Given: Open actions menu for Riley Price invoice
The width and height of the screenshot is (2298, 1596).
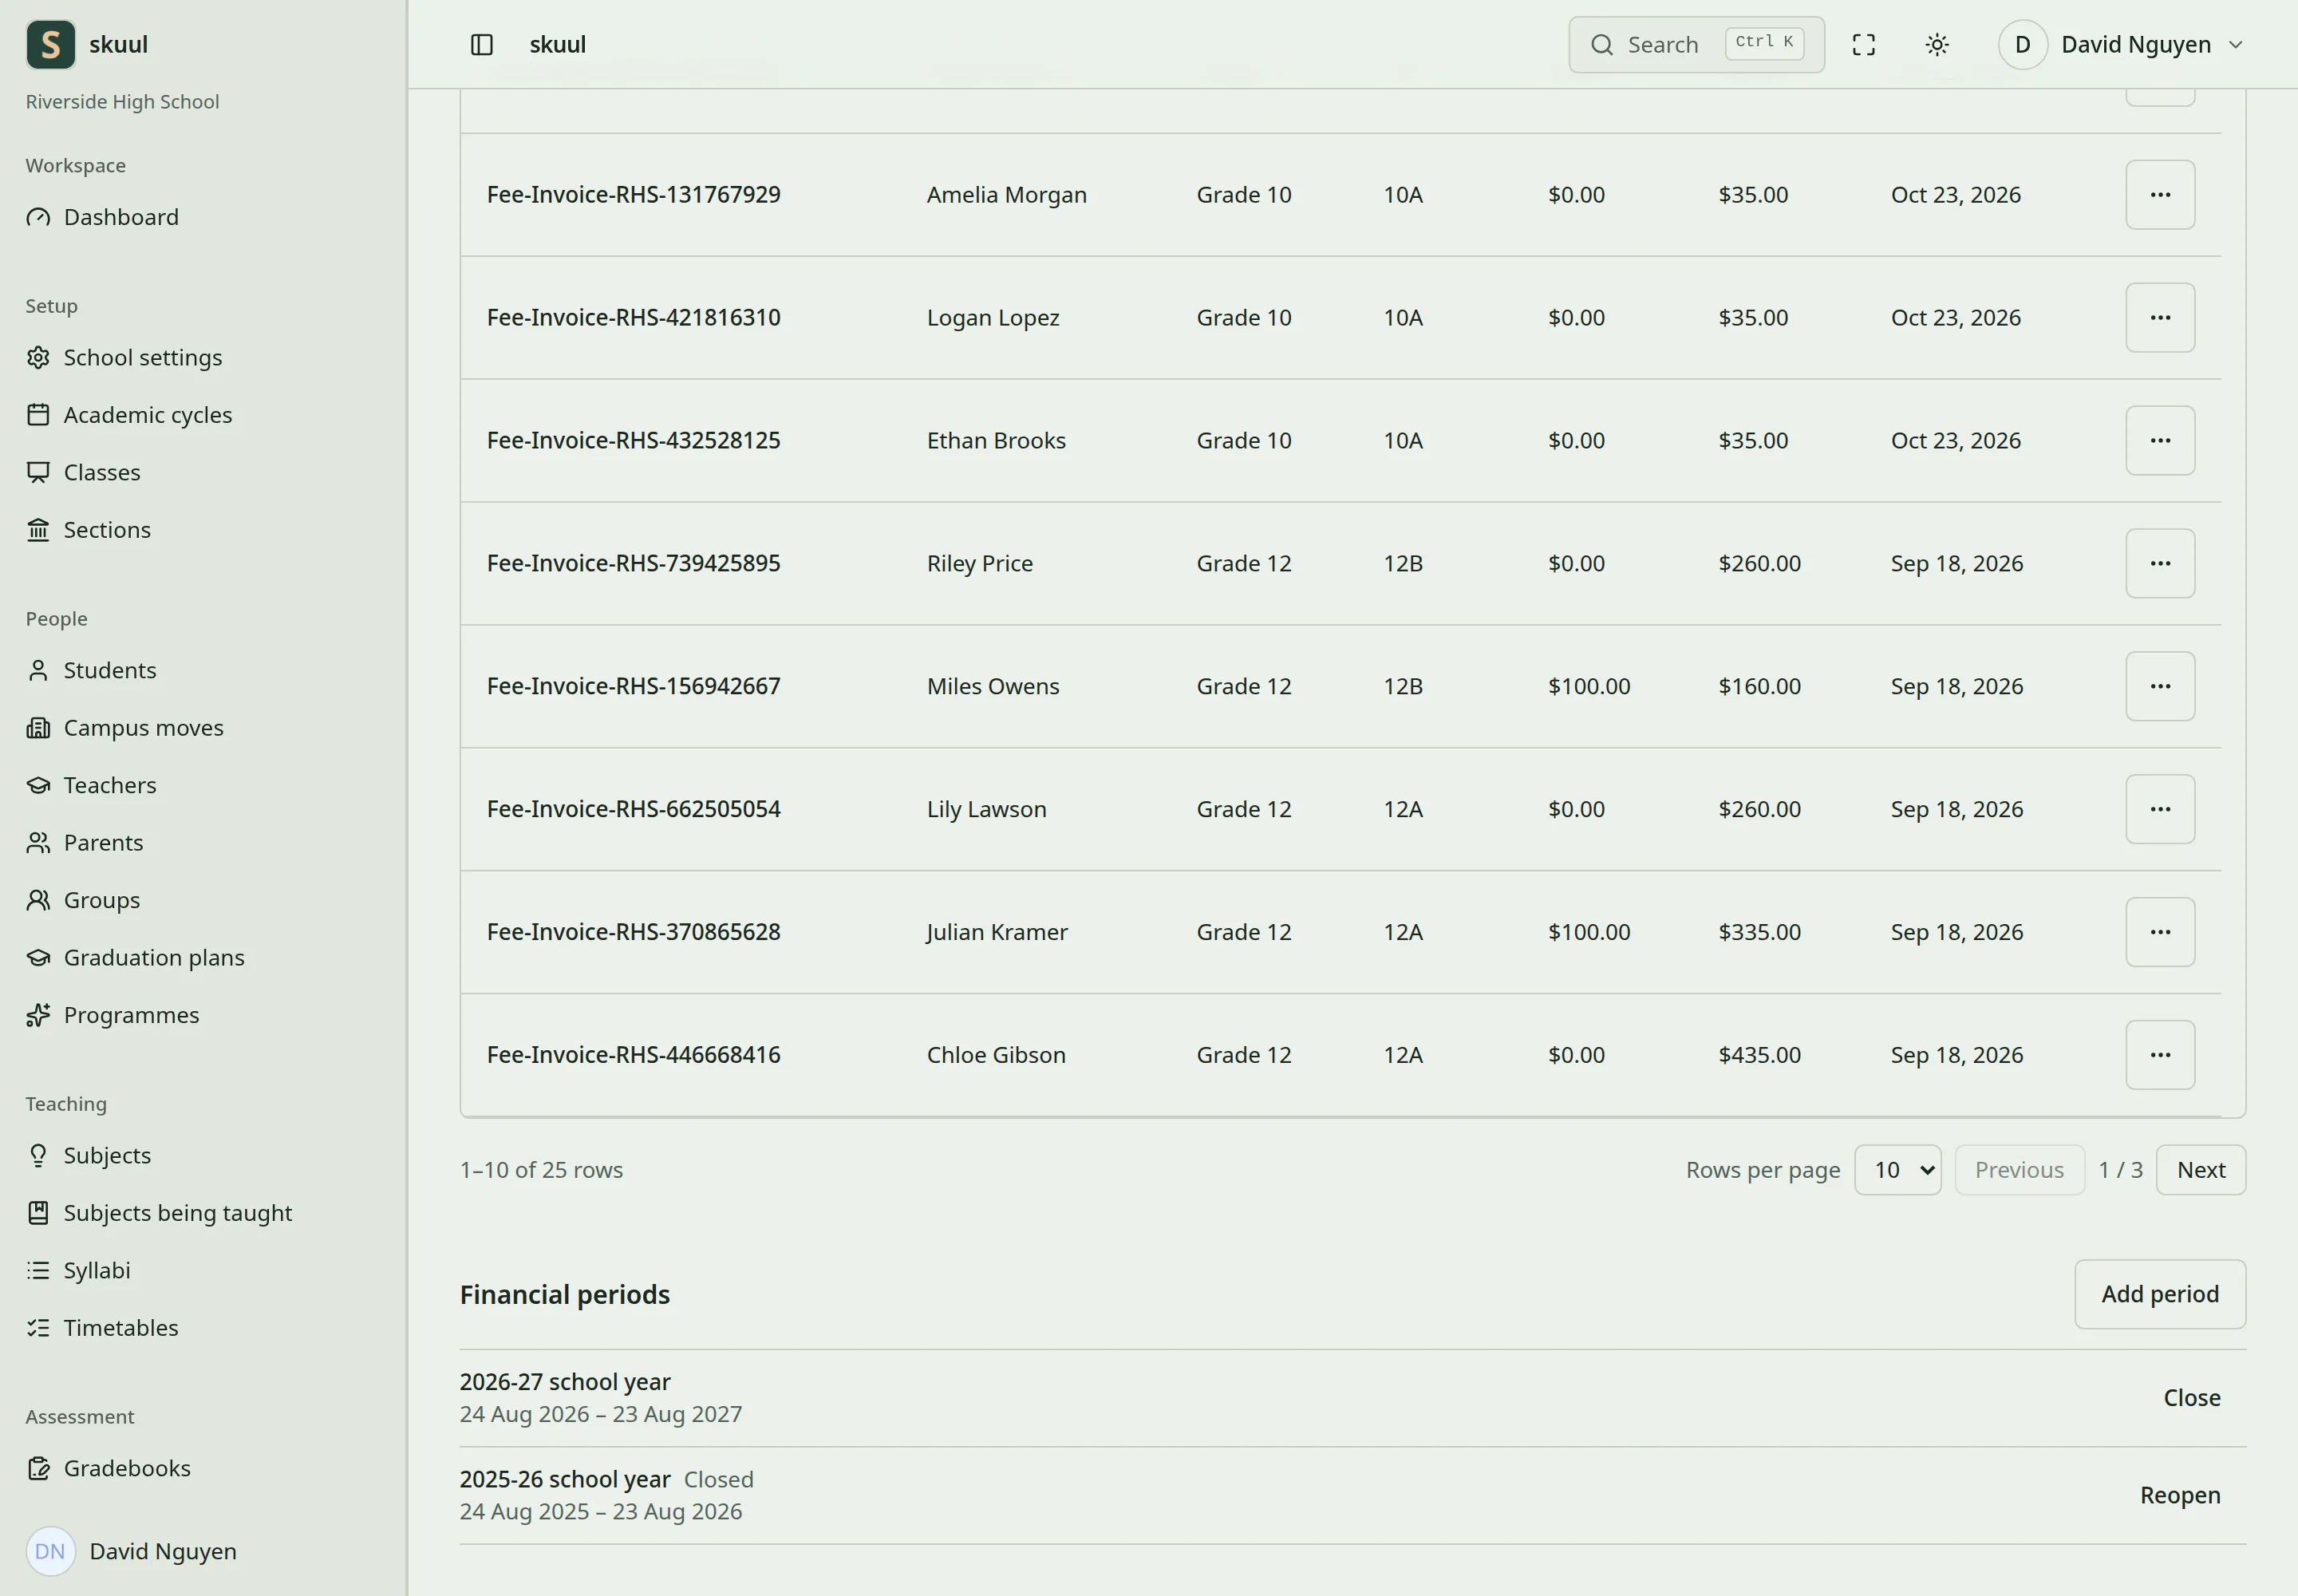Looking at the screenshot, I should 2160,564.
